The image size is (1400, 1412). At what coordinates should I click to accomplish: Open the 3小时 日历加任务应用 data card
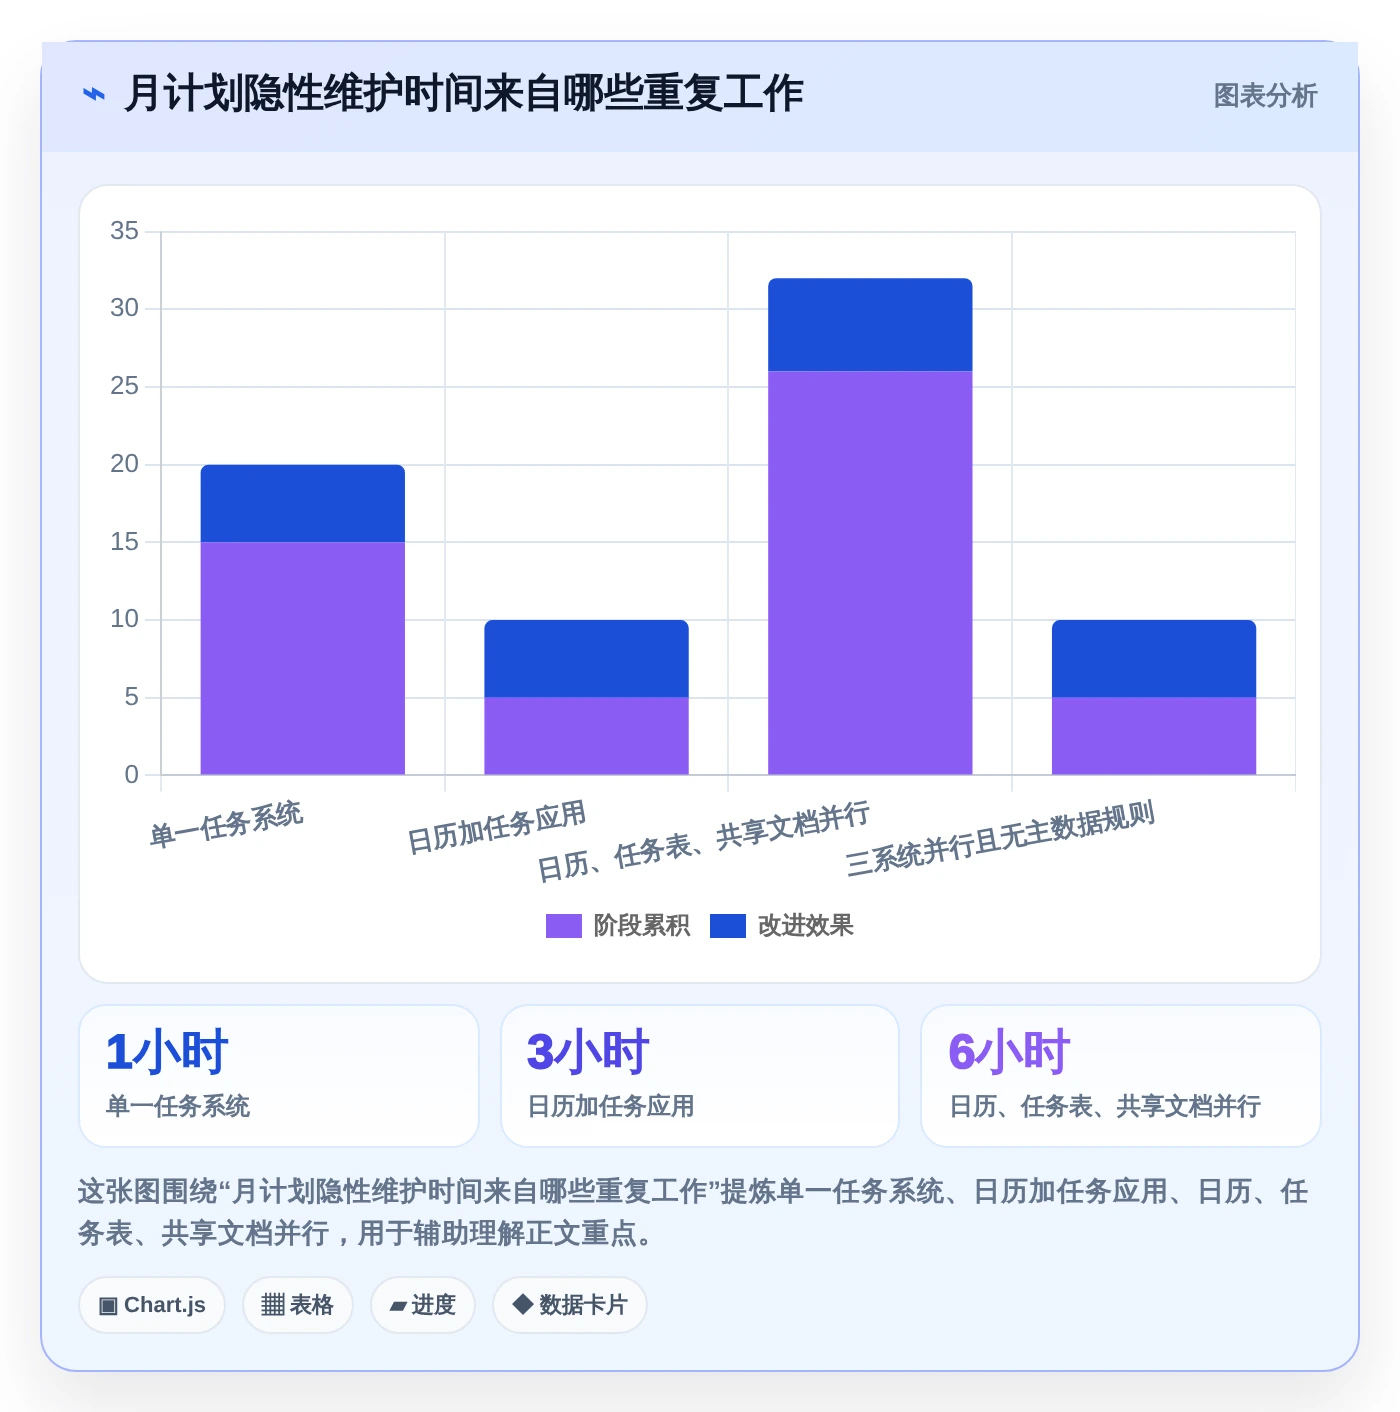click(x=700, y=1076)
